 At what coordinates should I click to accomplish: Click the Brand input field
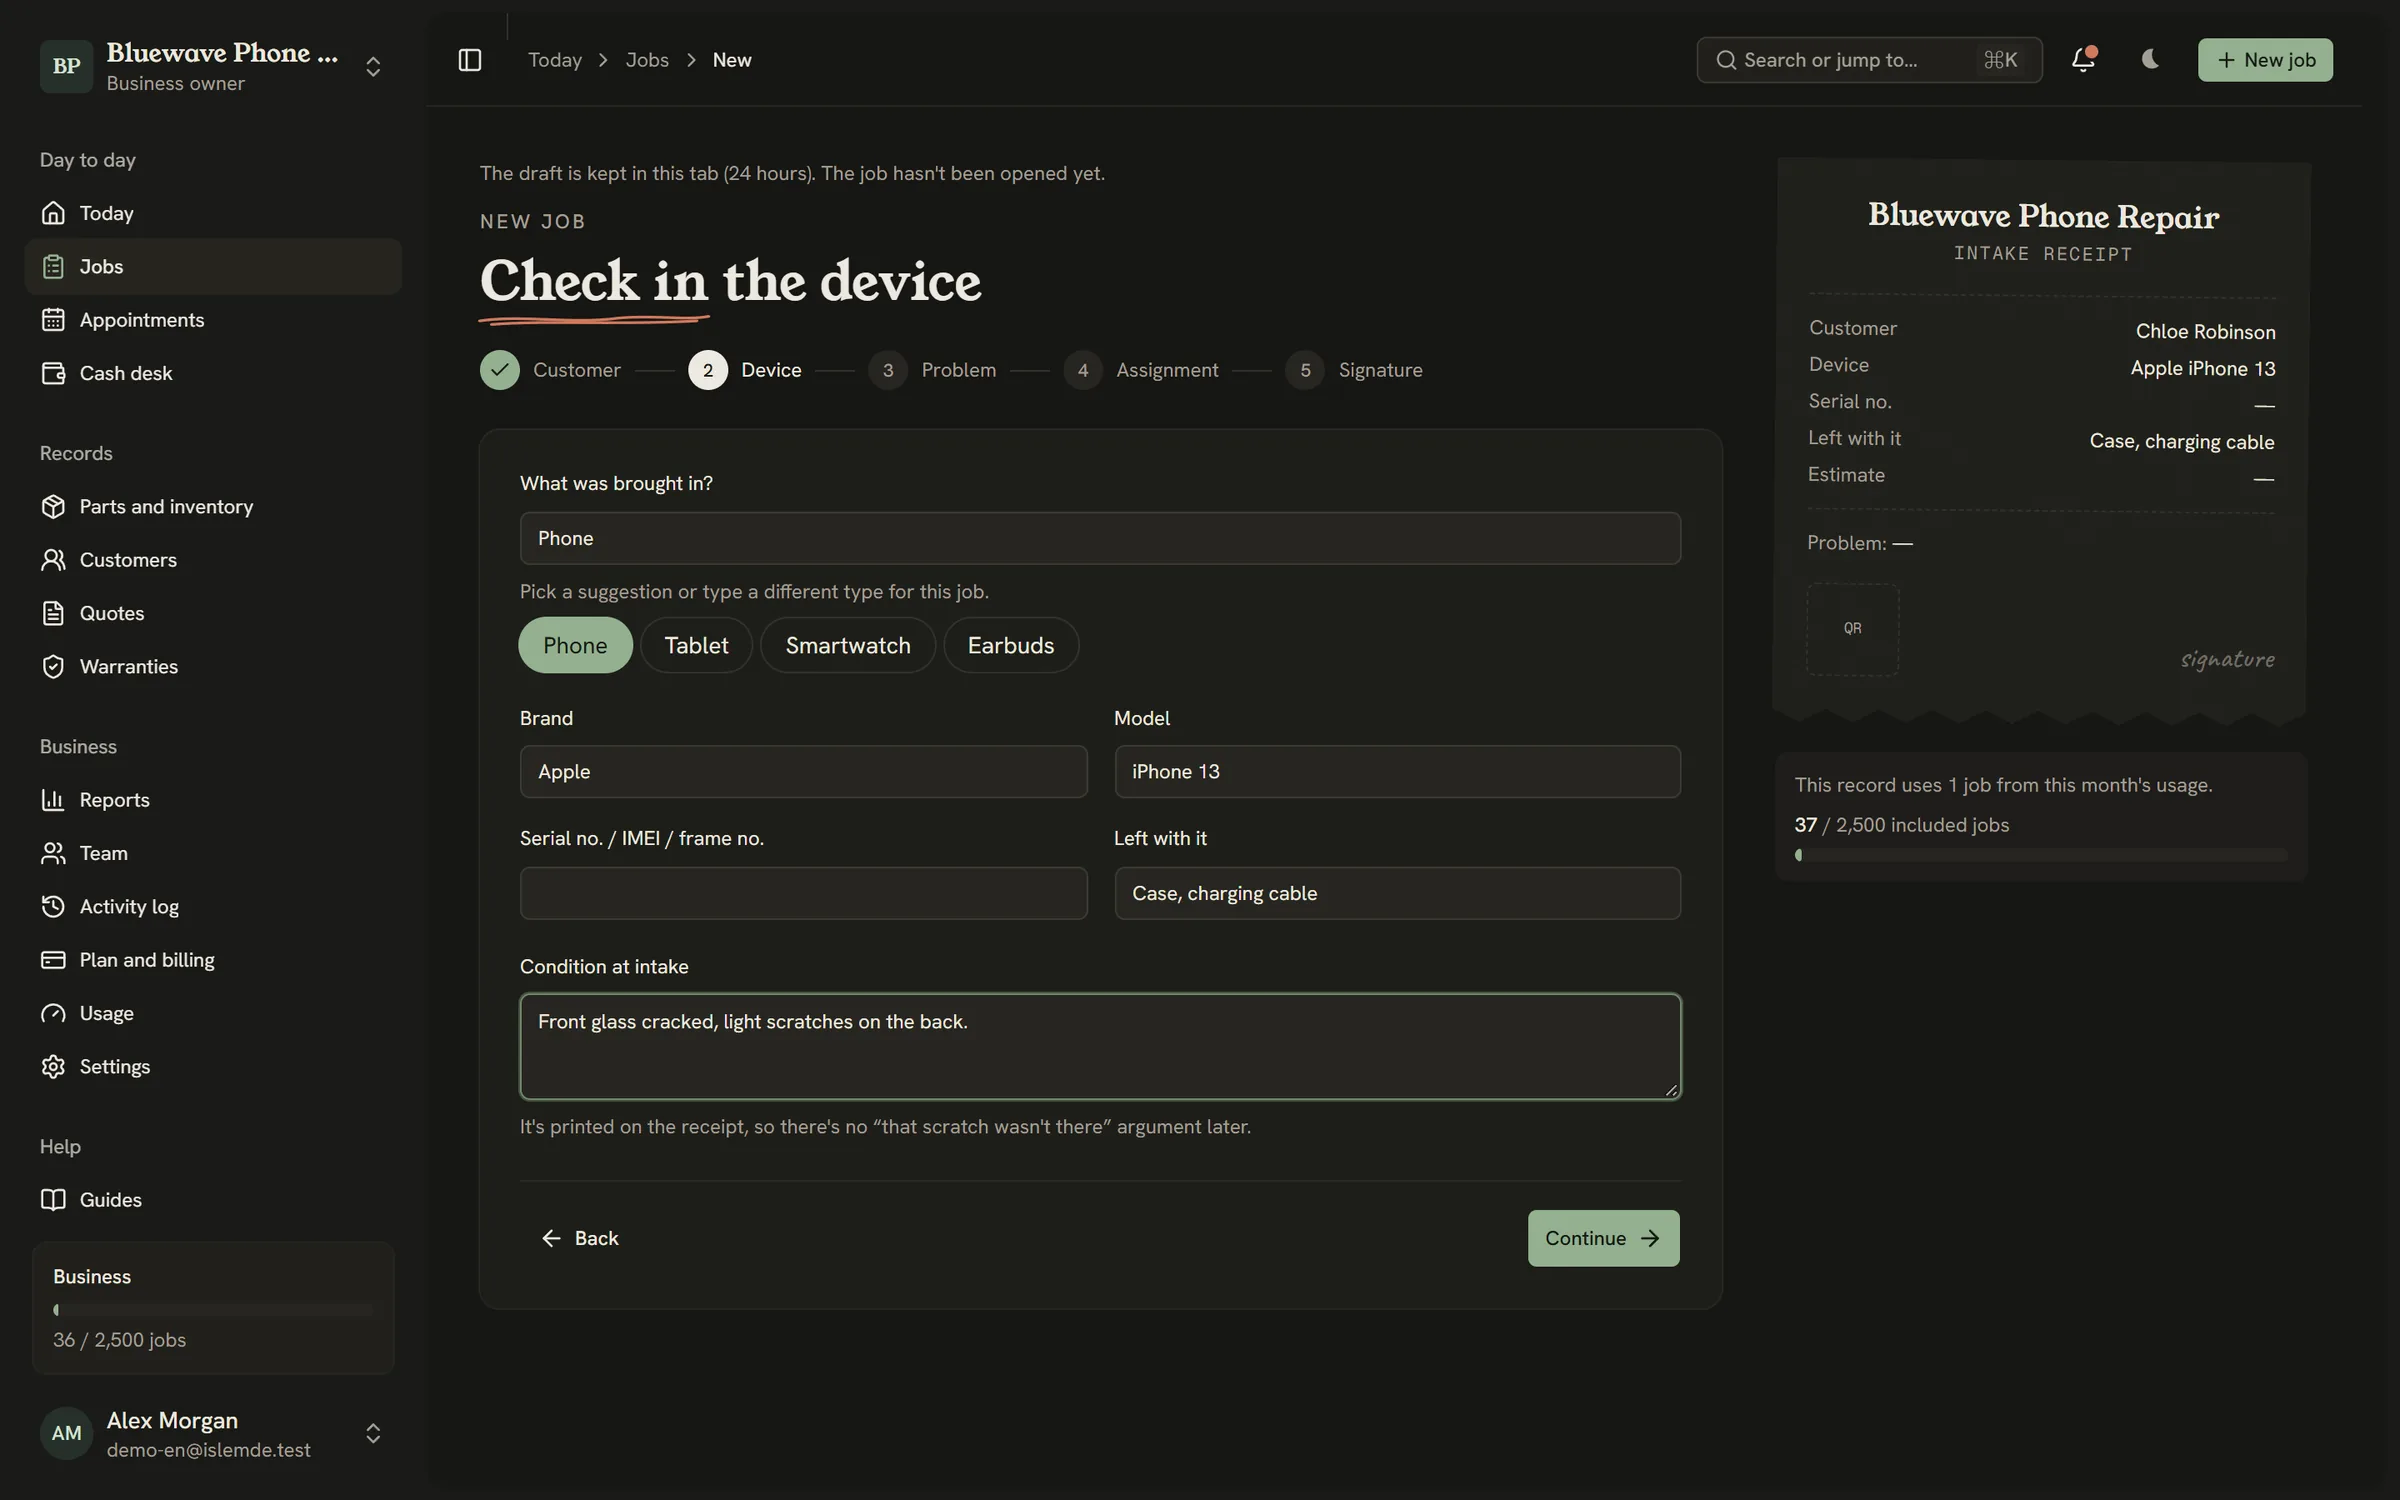click(803, 771)
